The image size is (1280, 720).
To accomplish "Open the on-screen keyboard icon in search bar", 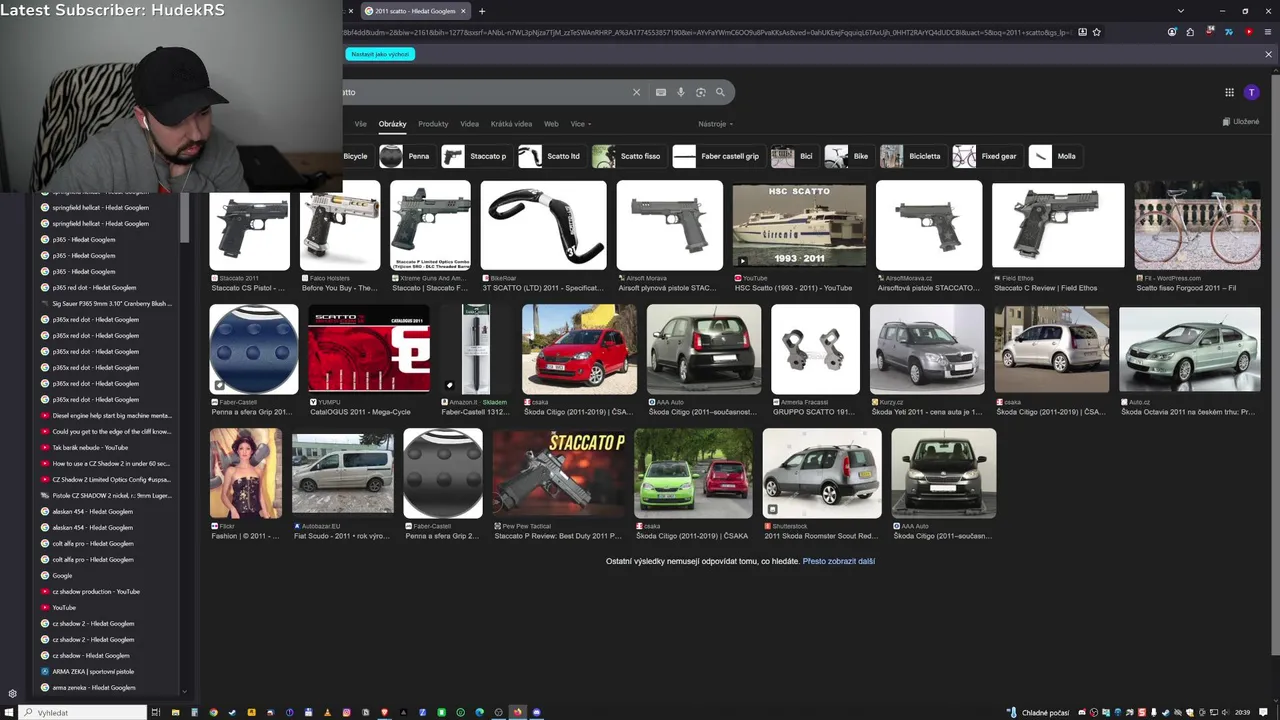I will (x=660, y=92).
